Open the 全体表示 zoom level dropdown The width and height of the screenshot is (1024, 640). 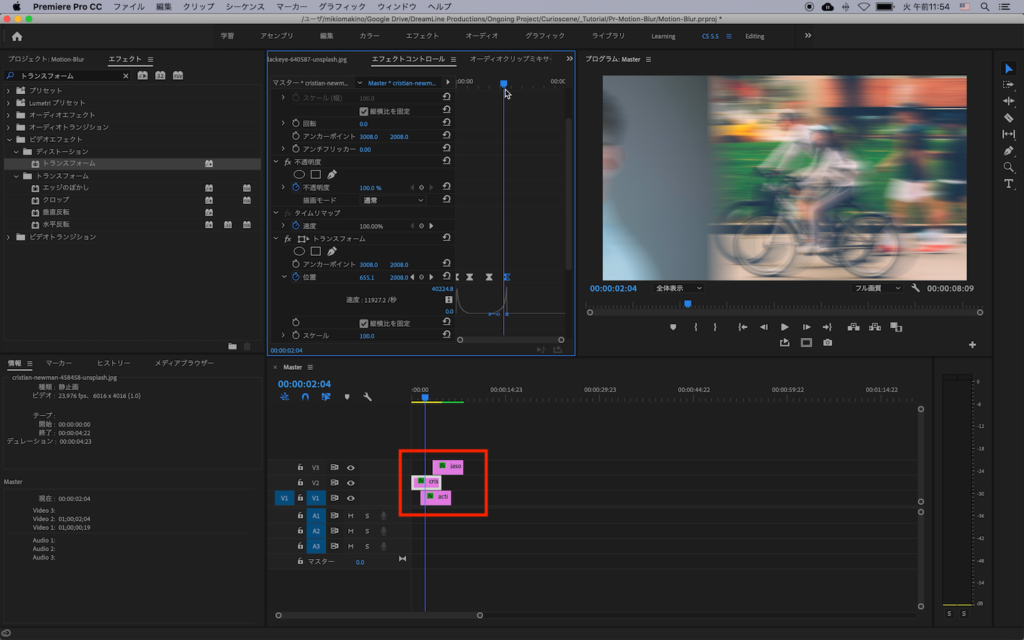tap(679, 288)
